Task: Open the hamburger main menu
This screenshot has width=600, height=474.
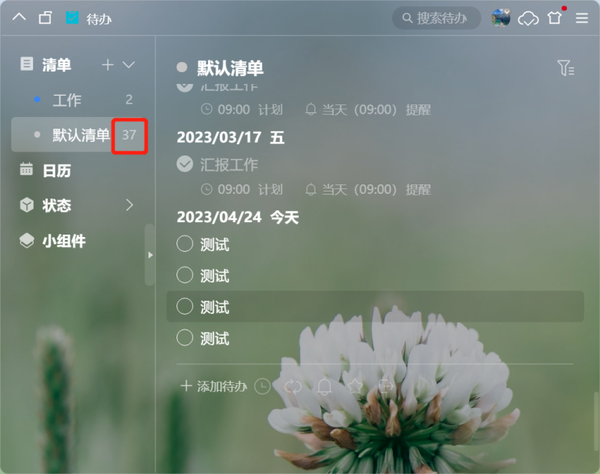Action: (582, 18)
